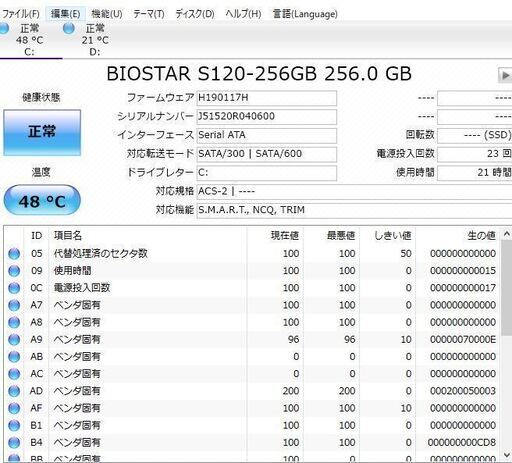The image size is (512, 463).
Task: Click threshold value 50 in row 05
Action: click(406, 254)
